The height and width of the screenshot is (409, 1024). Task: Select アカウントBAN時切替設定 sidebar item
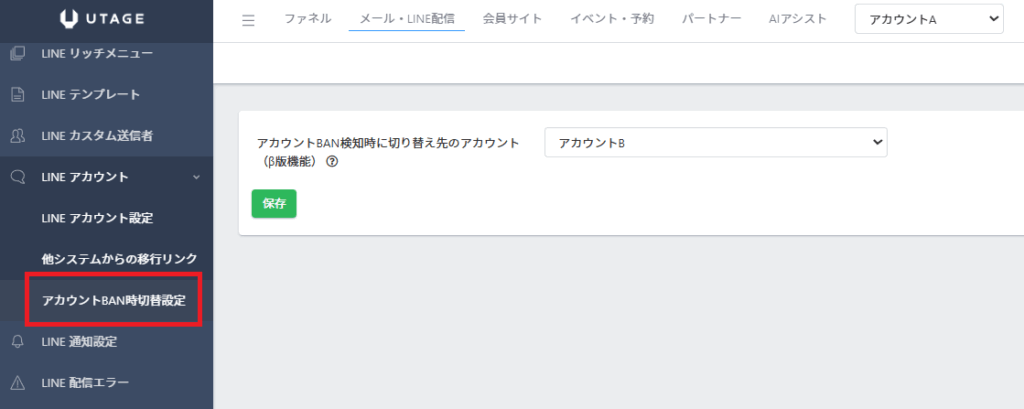pos(113,300)
